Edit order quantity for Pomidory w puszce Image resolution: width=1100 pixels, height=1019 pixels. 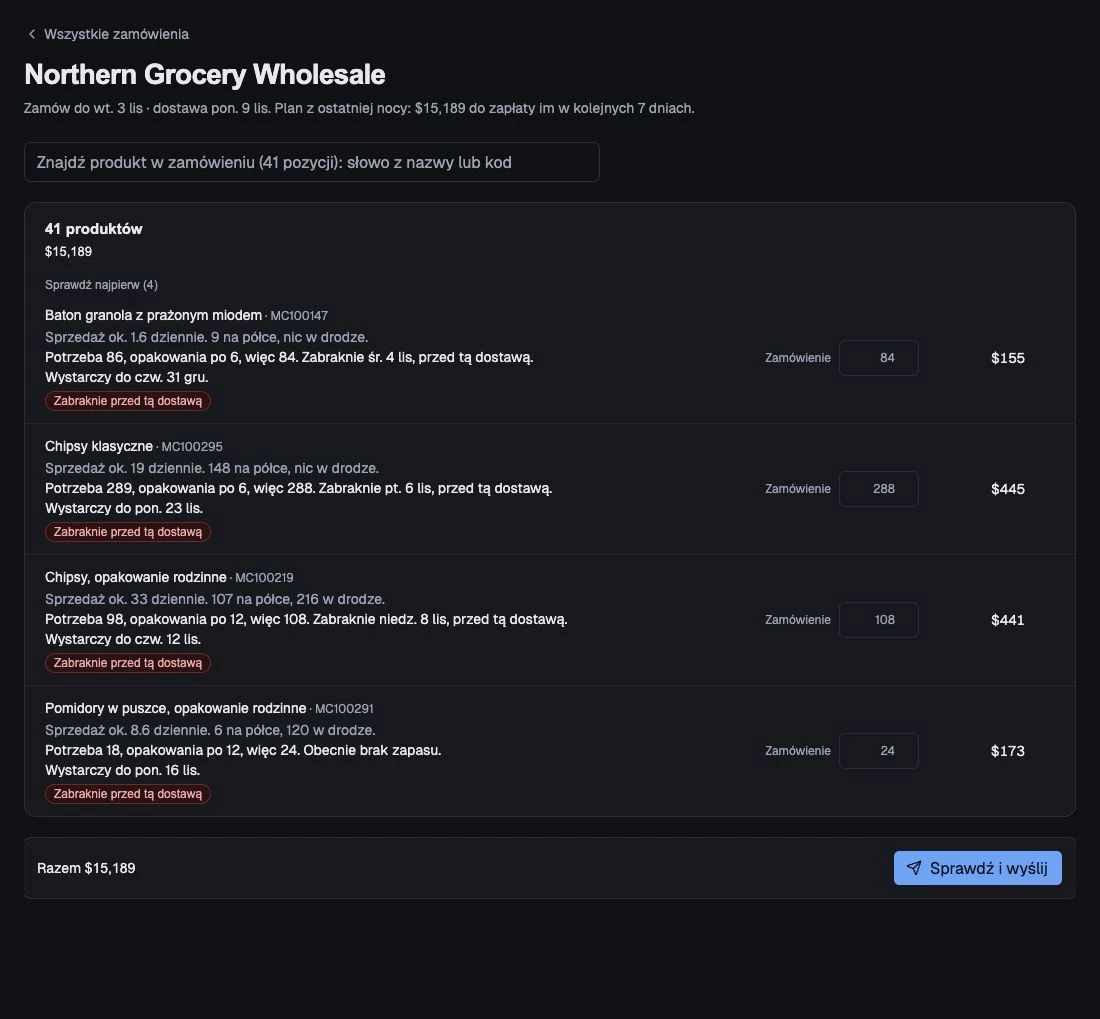coord(878,751)
